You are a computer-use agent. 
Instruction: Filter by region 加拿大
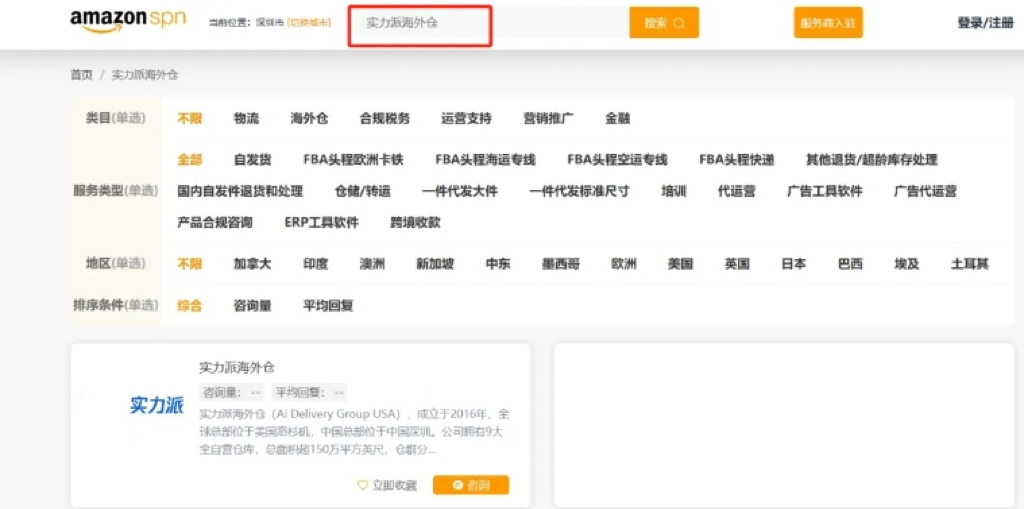(x=252, y=264)
